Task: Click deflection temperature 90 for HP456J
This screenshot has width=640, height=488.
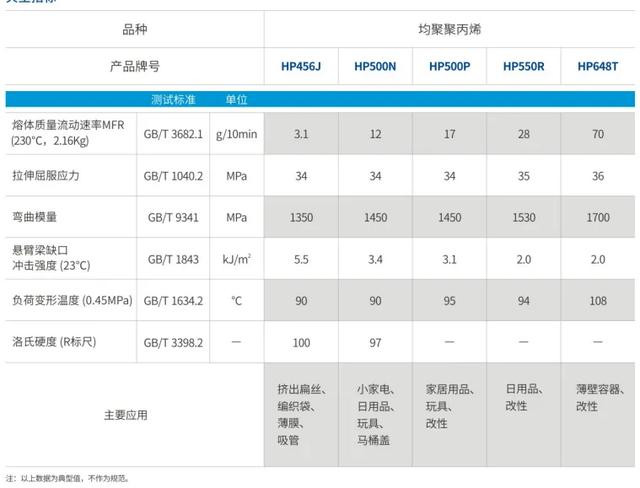Action: (301, 301)
